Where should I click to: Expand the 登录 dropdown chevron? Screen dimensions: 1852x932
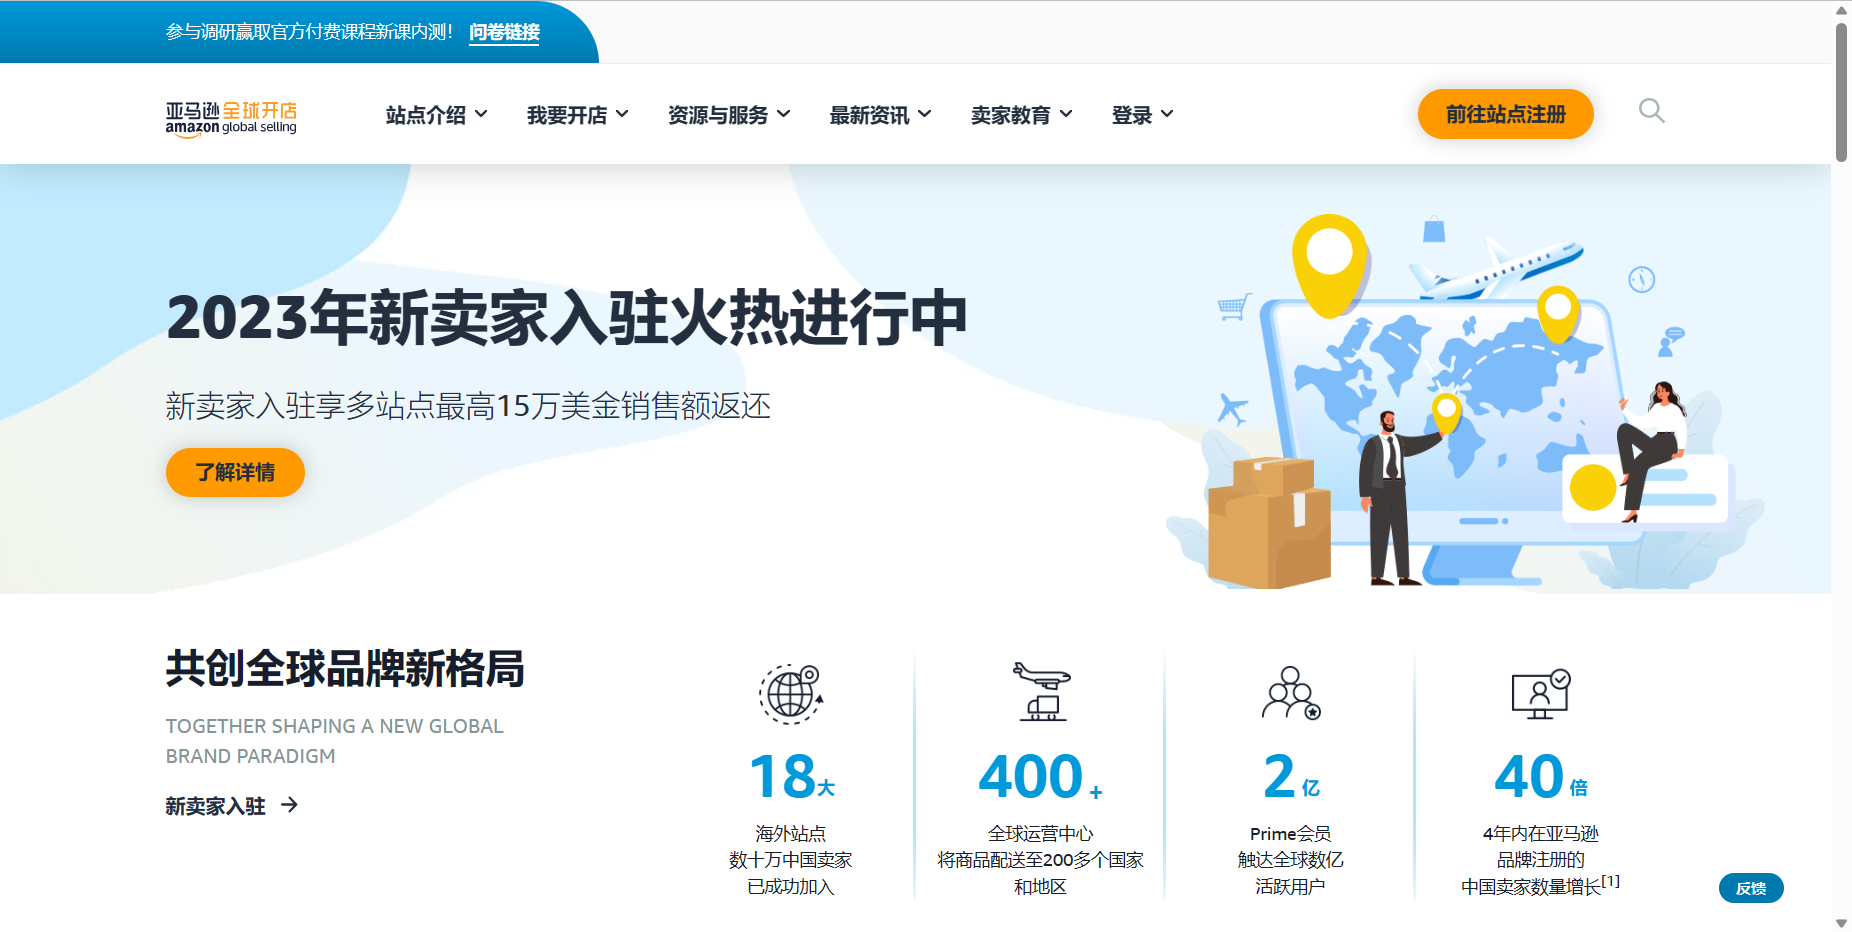(x=1167, y=114)
